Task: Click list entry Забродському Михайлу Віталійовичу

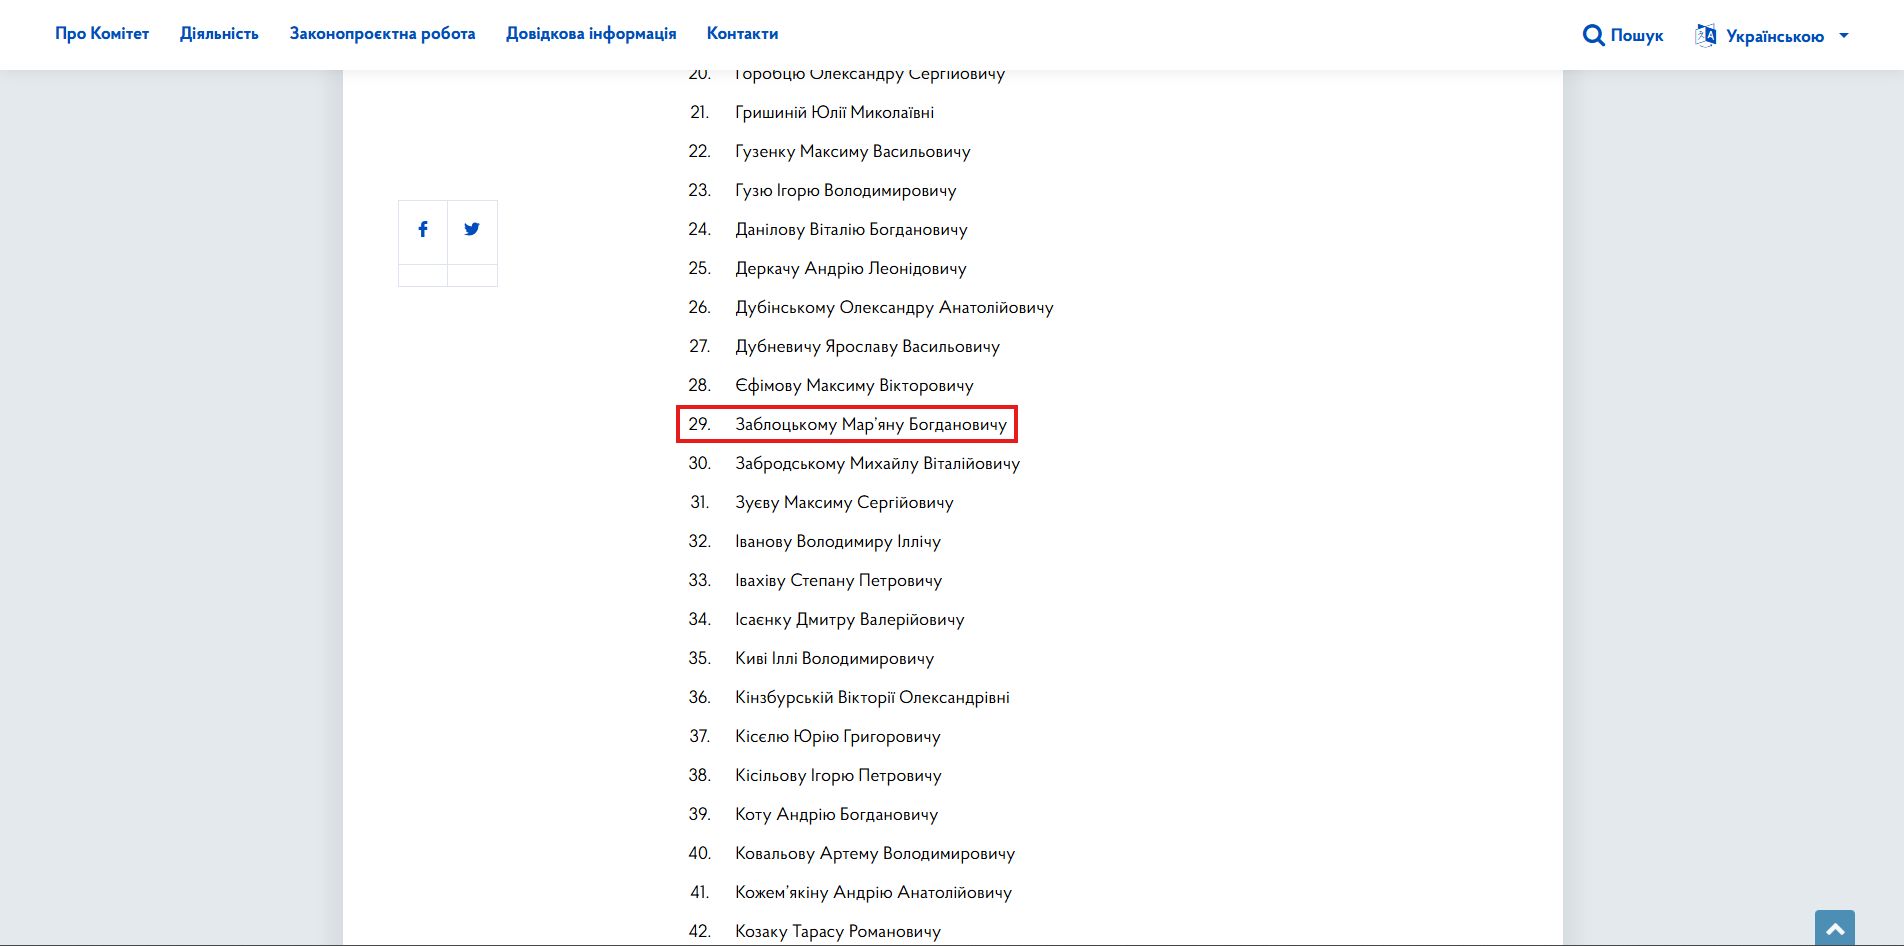Action: tap(877, 463)
